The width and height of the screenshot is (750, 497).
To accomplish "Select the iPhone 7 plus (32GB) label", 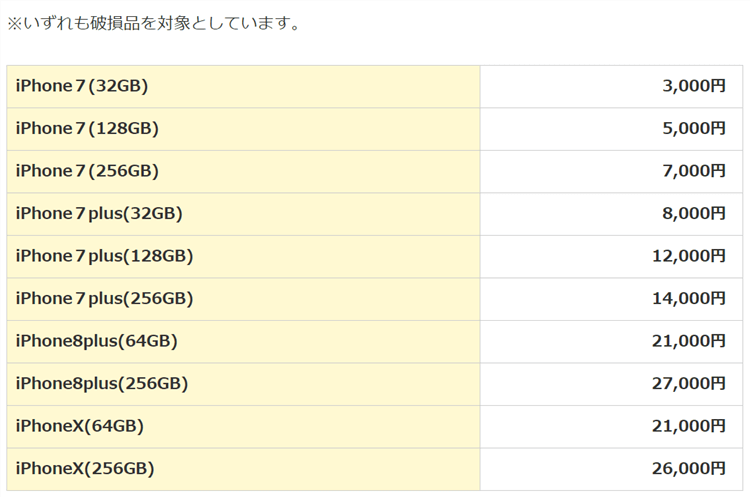I will coord(99,213).
